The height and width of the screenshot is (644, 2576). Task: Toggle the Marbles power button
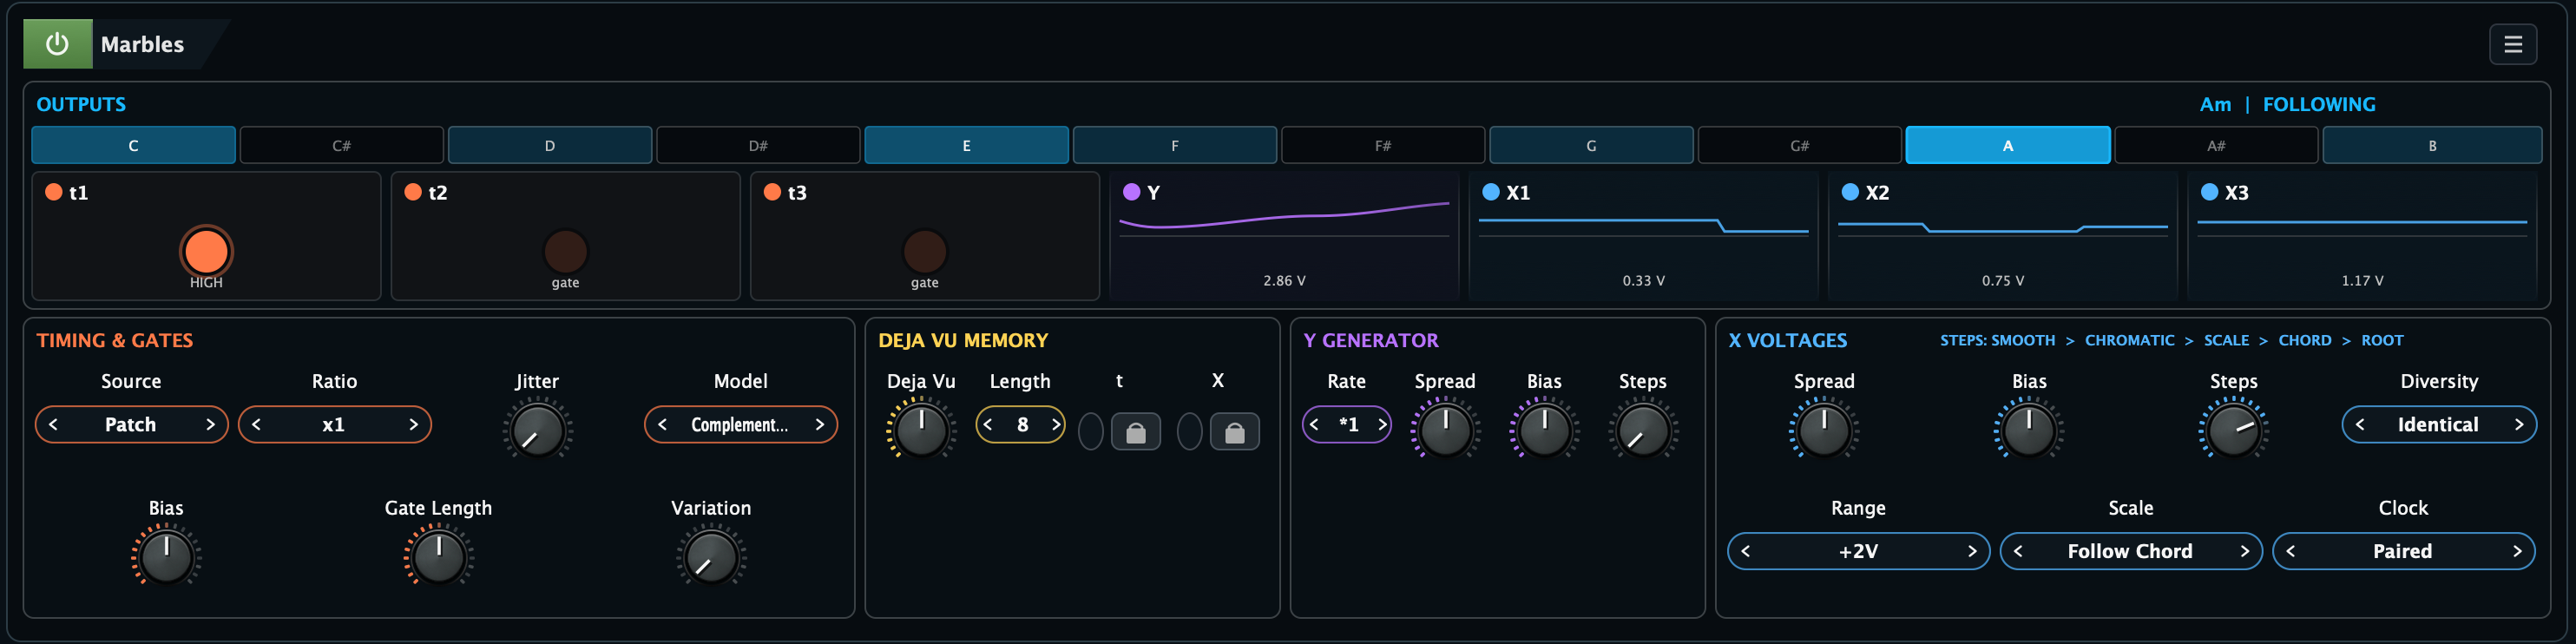click(58, 44)
